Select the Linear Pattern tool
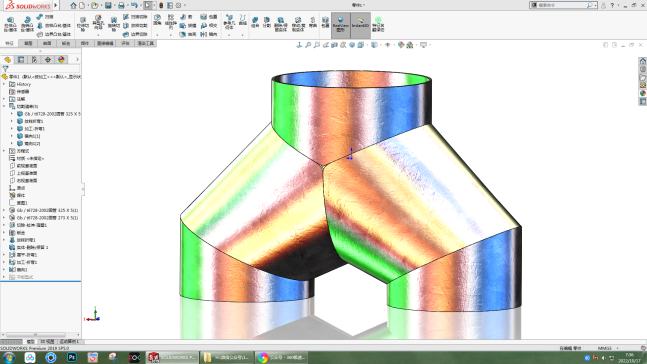 (171, 21)
